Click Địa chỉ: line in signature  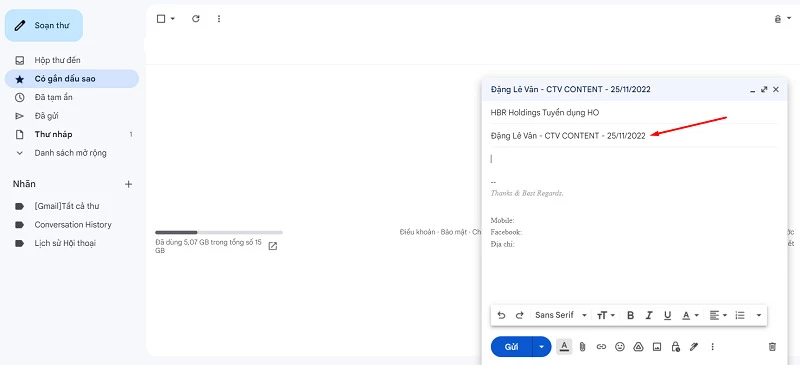(x=503, y=244)
